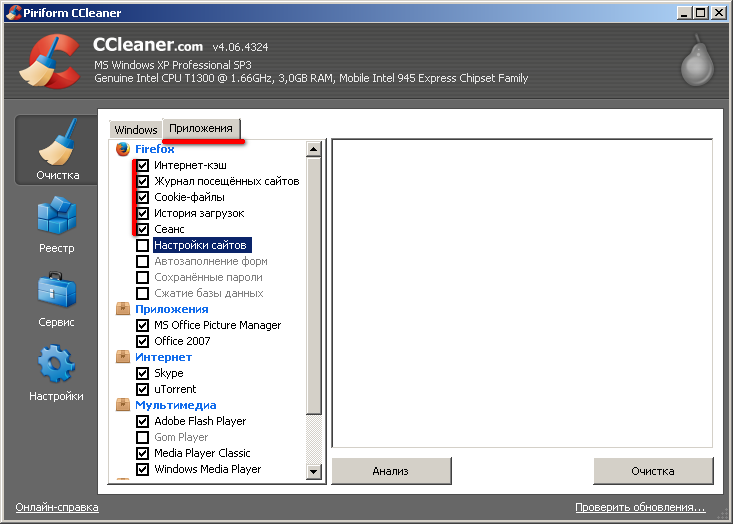Viewport: 733px width, 524px height.
Task: Click the Firefox browser icon in list
Action: pos(122,149)
